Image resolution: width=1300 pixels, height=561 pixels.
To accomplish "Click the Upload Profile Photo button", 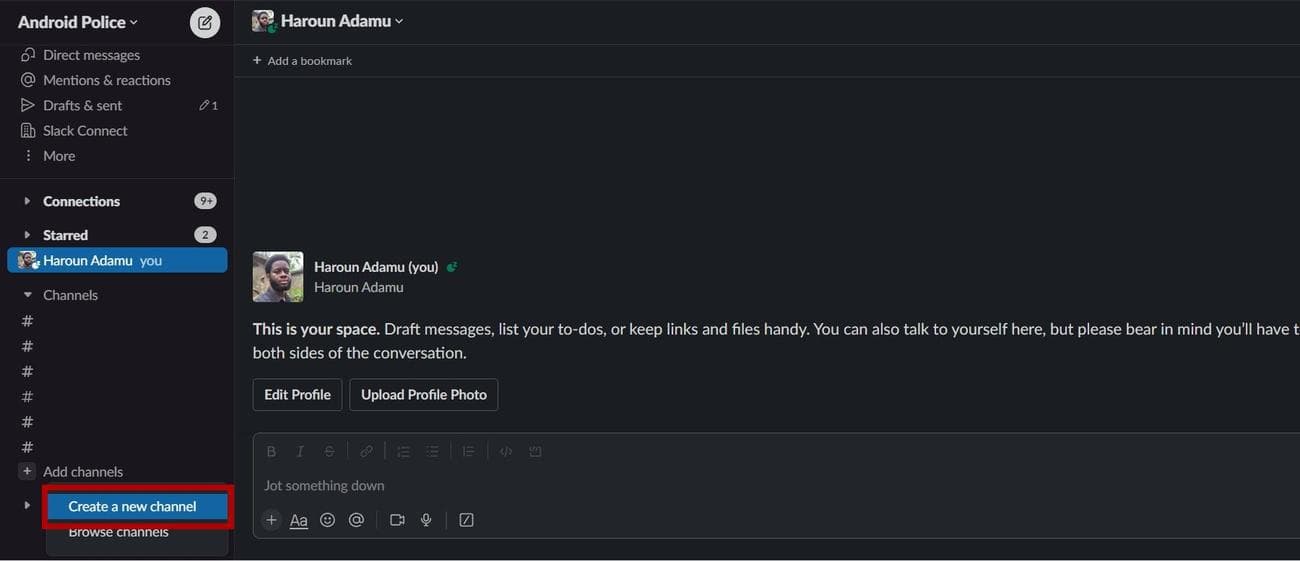I will (424, 394).
